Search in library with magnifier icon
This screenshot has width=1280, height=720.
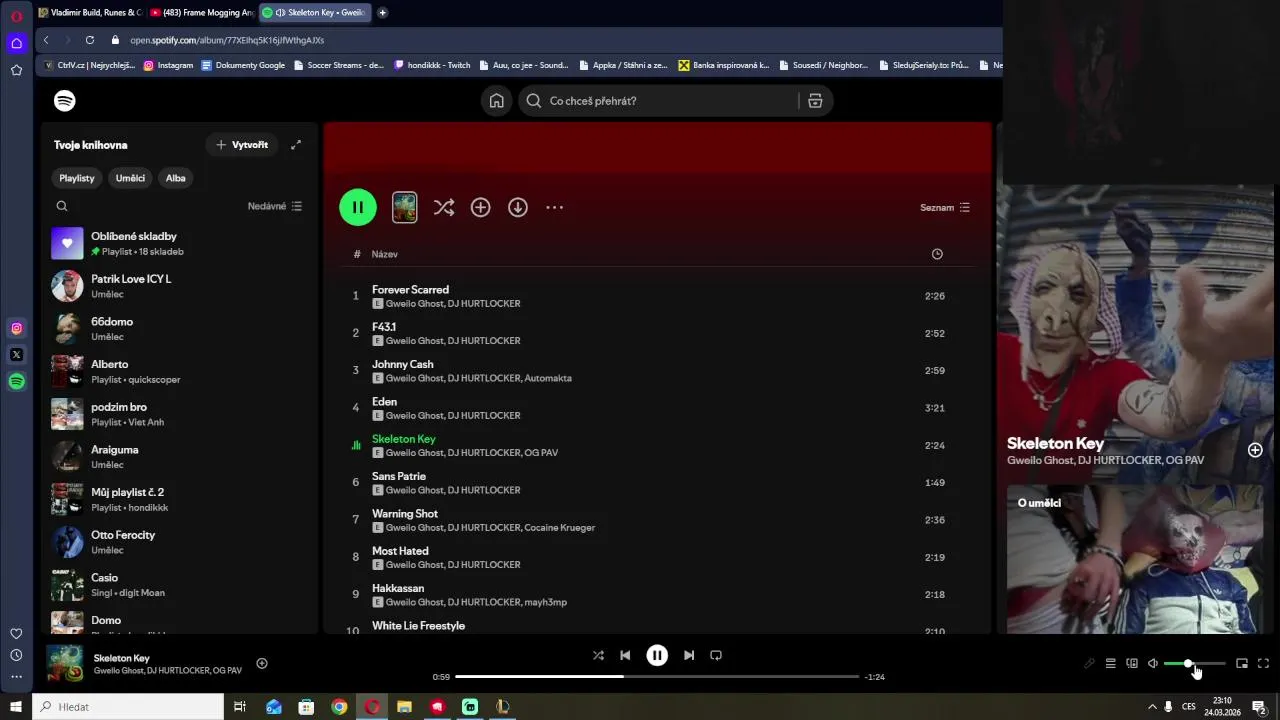(x=62, y=206)
